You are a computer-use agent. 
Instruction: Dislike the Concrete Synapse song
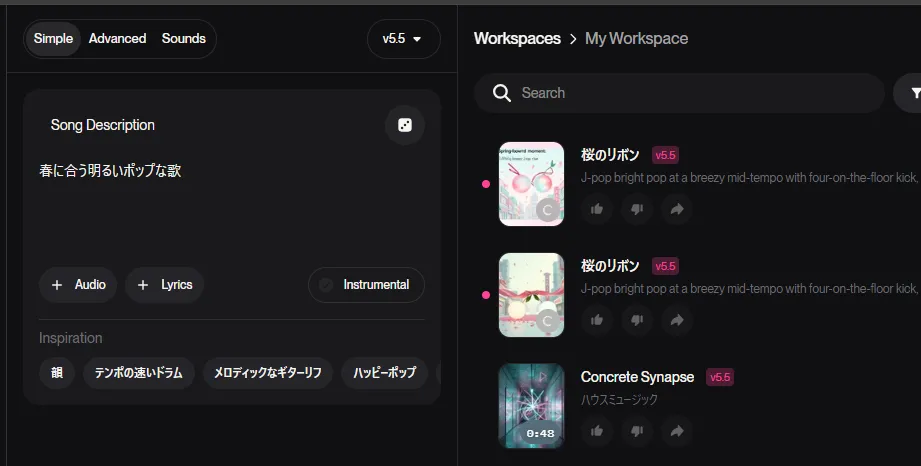pos(637,431)
